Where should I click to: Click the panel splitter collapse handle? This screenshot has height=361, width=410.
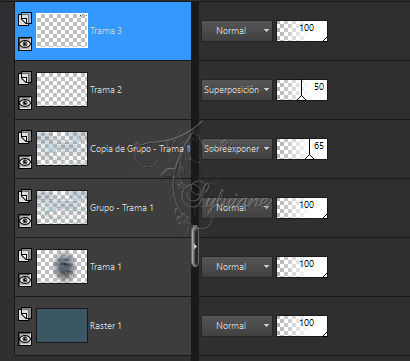(195, 246)
